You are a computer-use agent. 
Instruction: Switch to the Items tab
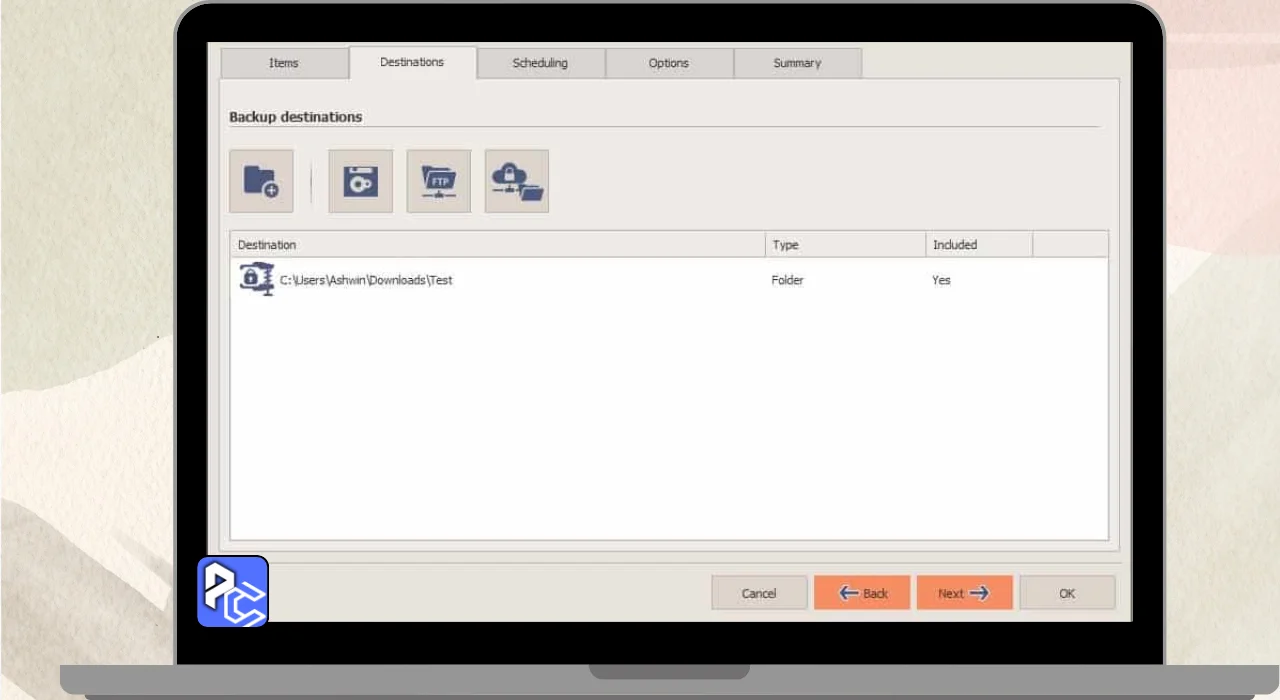tap(284, 63)
